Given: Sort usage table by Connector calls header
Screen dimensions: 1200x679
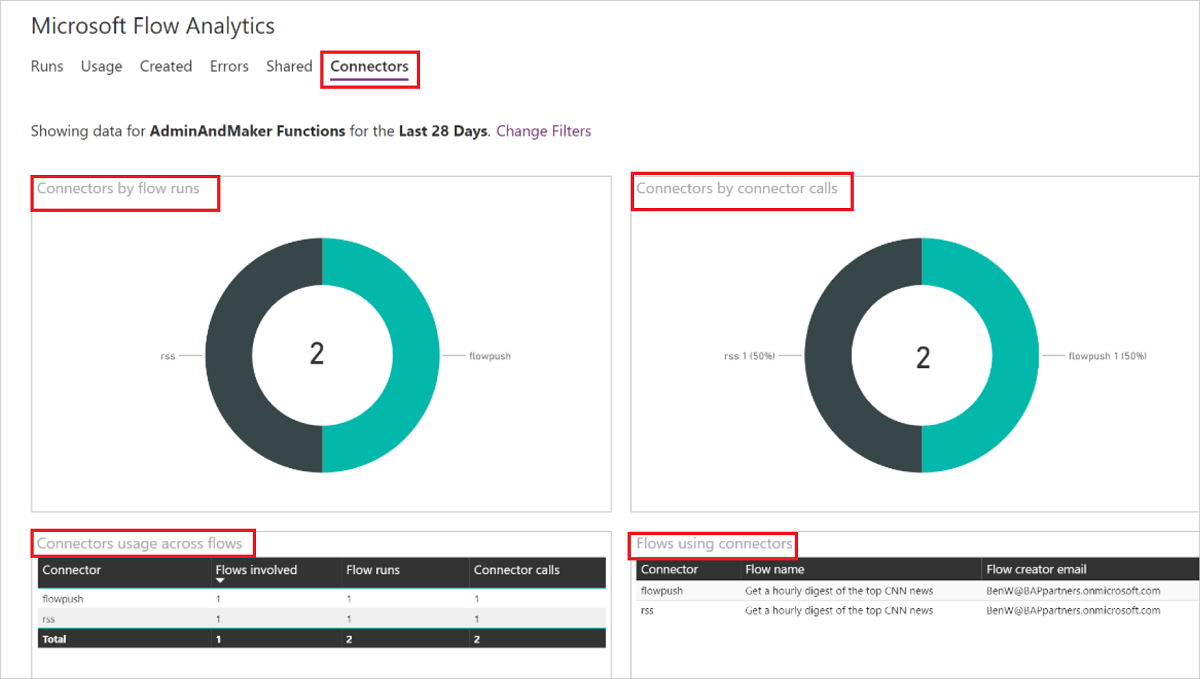Looking at the screenshot, I should [x=516, y=570].
